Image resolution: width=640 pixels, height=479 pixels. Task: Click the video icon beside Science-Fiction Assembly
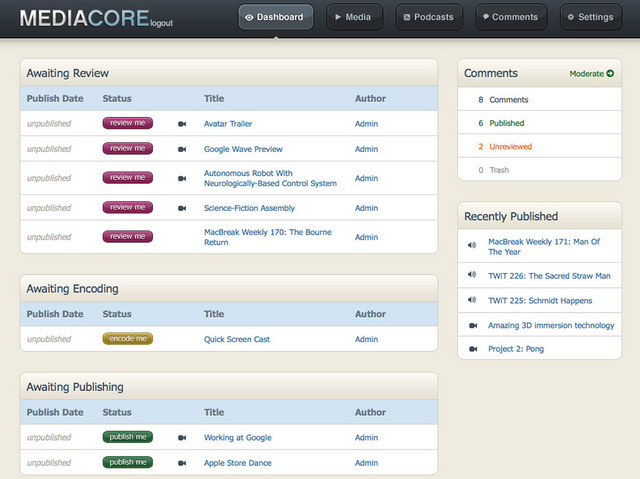pyautogui.click(x=182, y=208)
